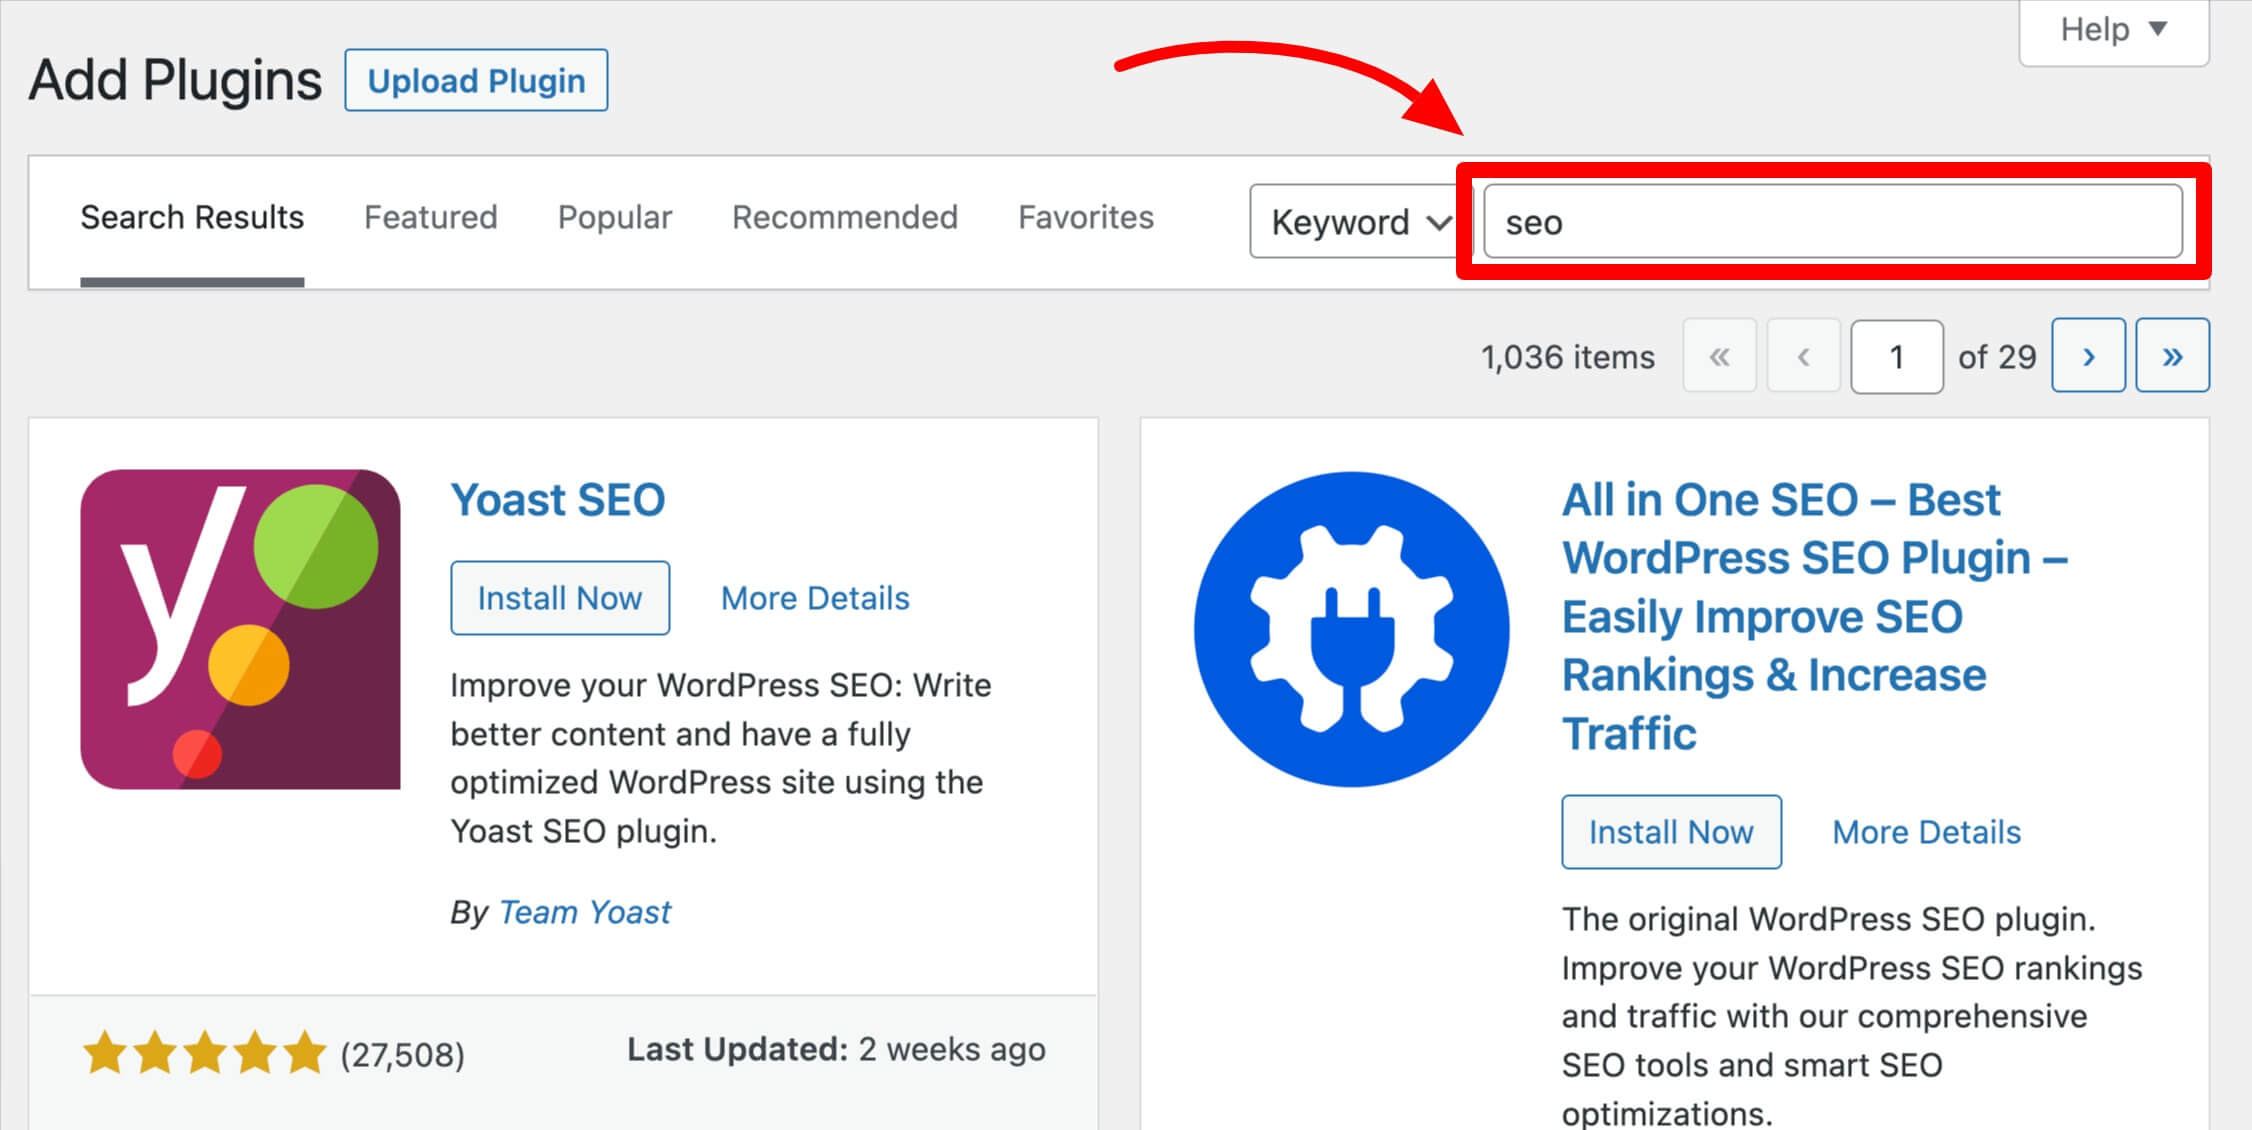Open the Help dropdown tab
Viewport: 2252px width, 1130px height.
(2114, 30)
